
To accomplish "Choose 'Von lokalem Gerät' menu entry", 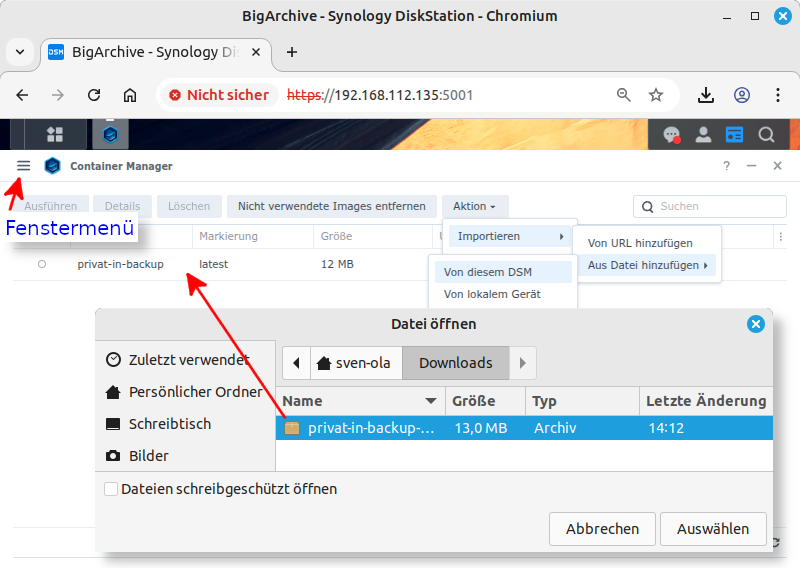I will click(492, 294).
